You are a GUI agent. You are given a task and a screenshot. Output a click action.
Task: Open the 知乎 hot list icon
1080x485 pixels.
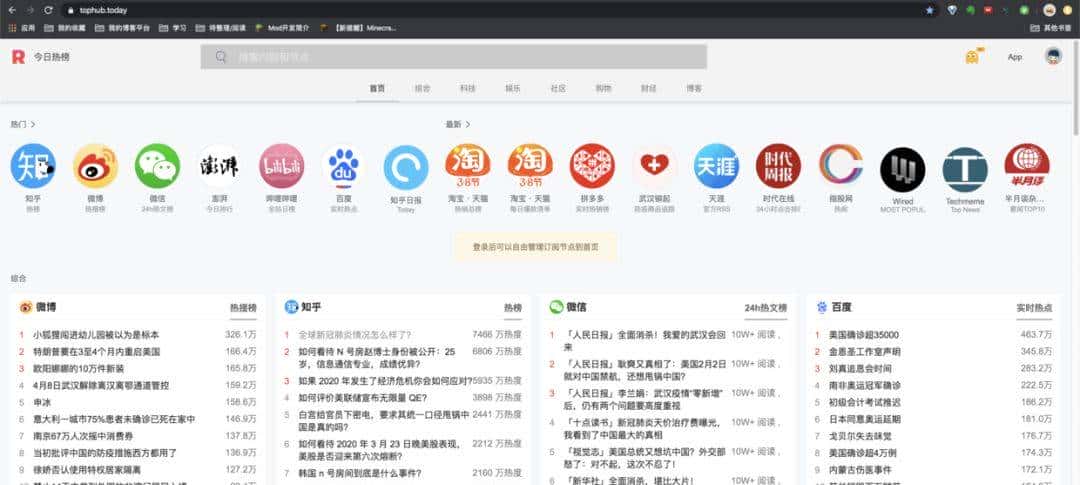[x=33, y=166]
